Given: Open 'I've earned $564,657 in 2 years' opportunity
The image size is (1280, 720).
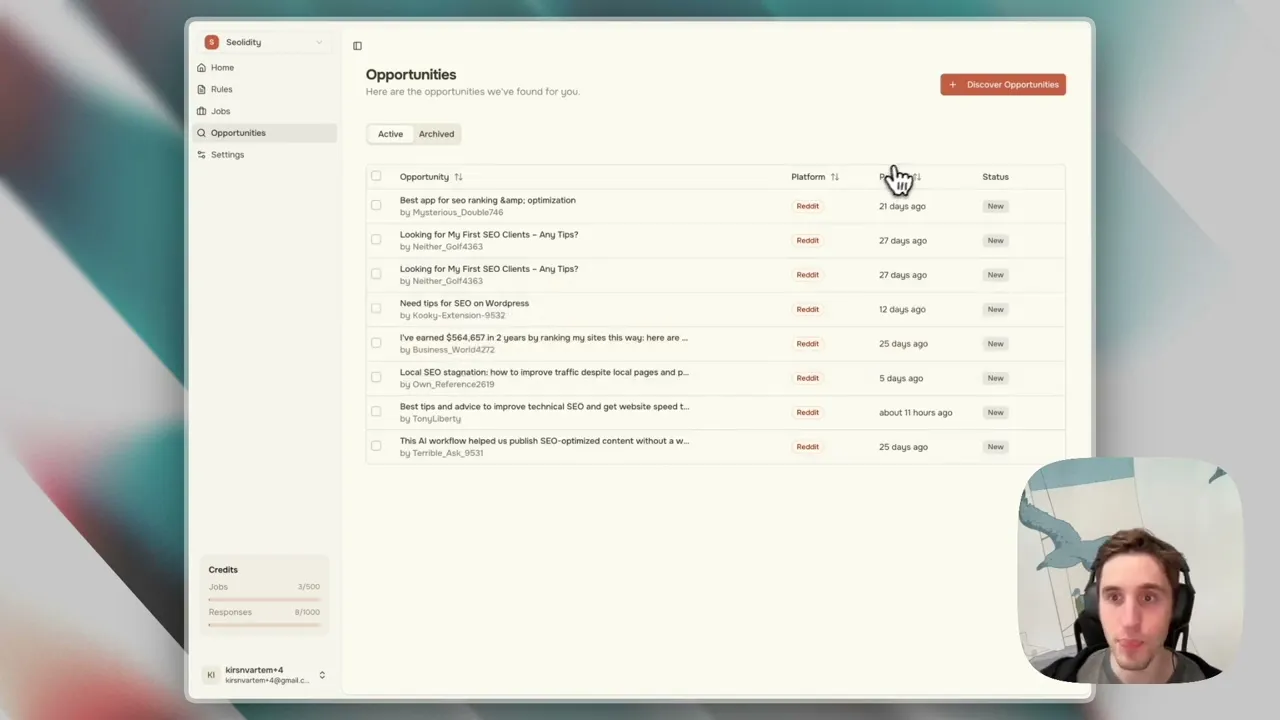Looking at the screenshot, I should tap(544, 338).
